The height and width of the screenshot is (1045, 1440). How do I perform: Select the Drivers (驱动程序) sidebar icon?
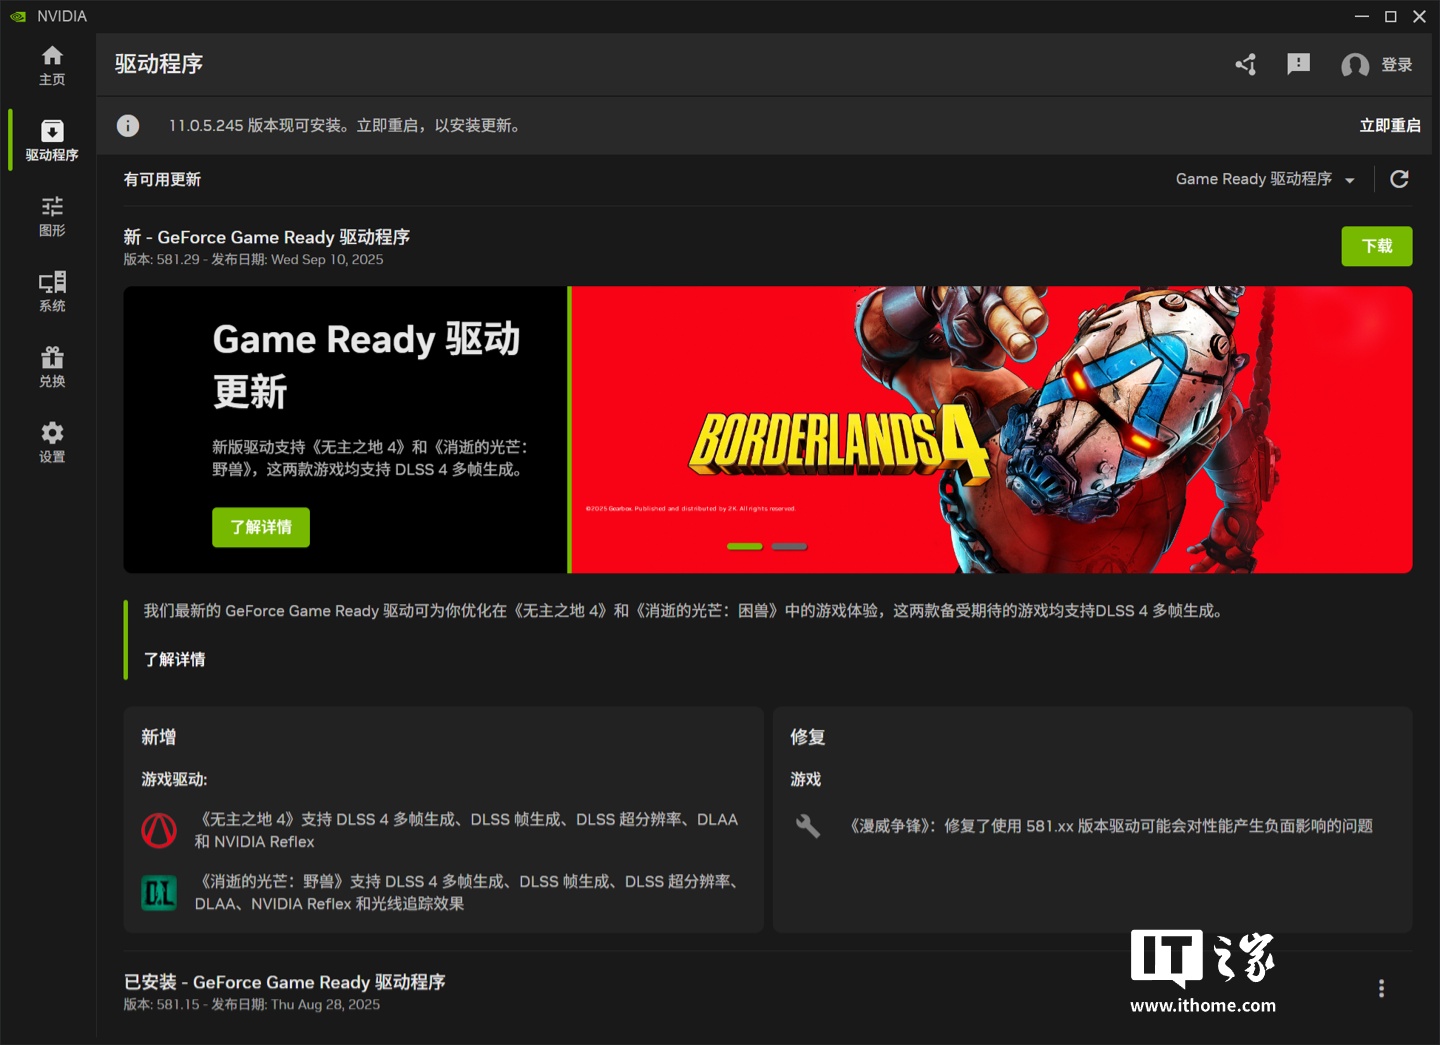tap(52, 140)
